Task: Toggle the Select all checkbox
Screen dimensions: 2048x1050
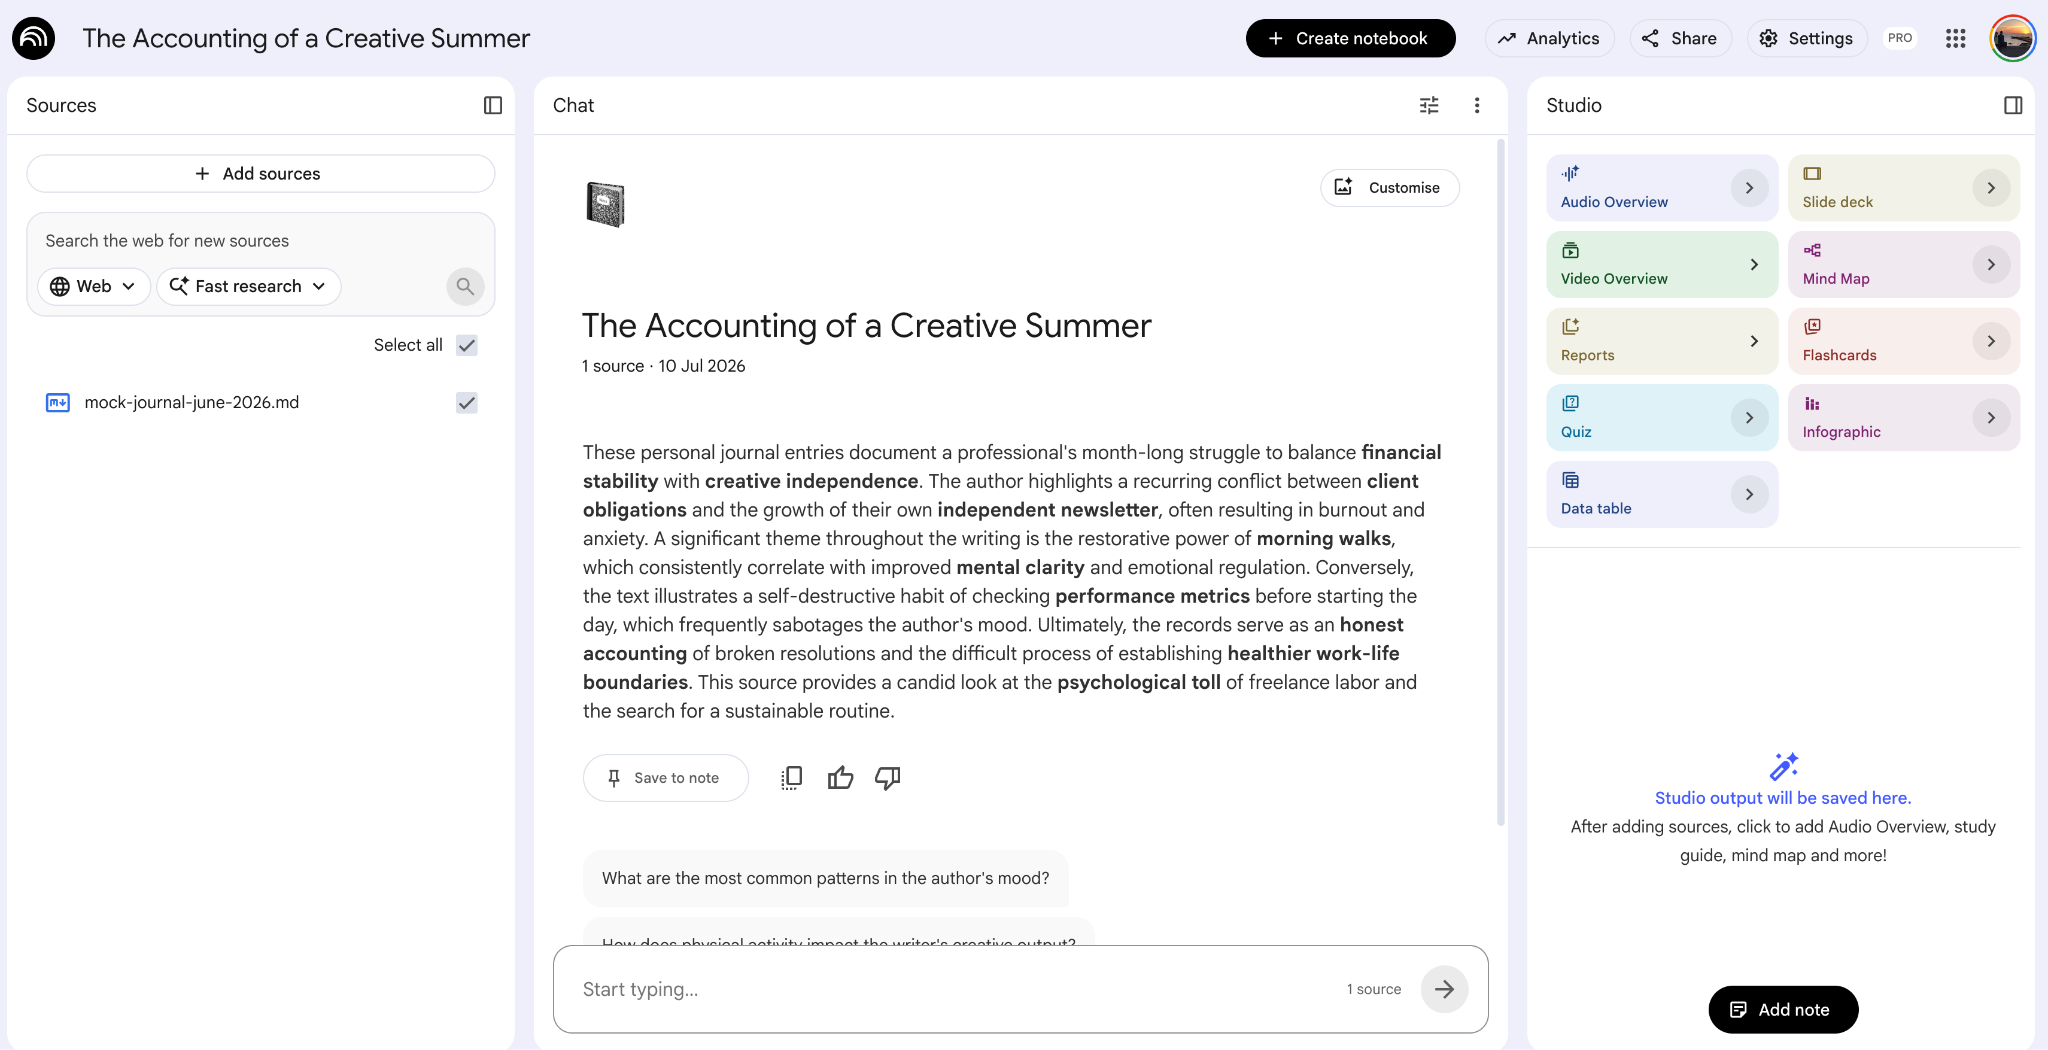Action: [467, 345]
